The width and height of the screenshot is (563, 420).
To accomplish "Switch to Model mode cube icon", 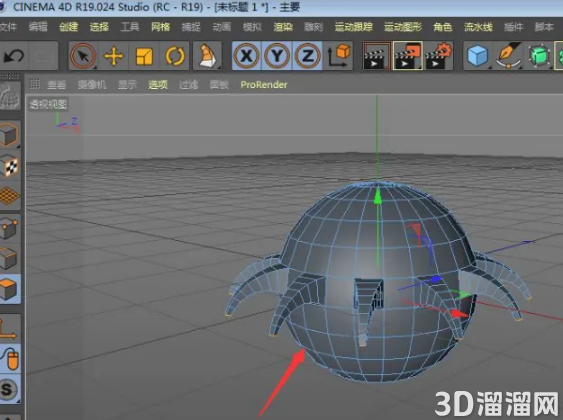I will [x=10, y=135].
